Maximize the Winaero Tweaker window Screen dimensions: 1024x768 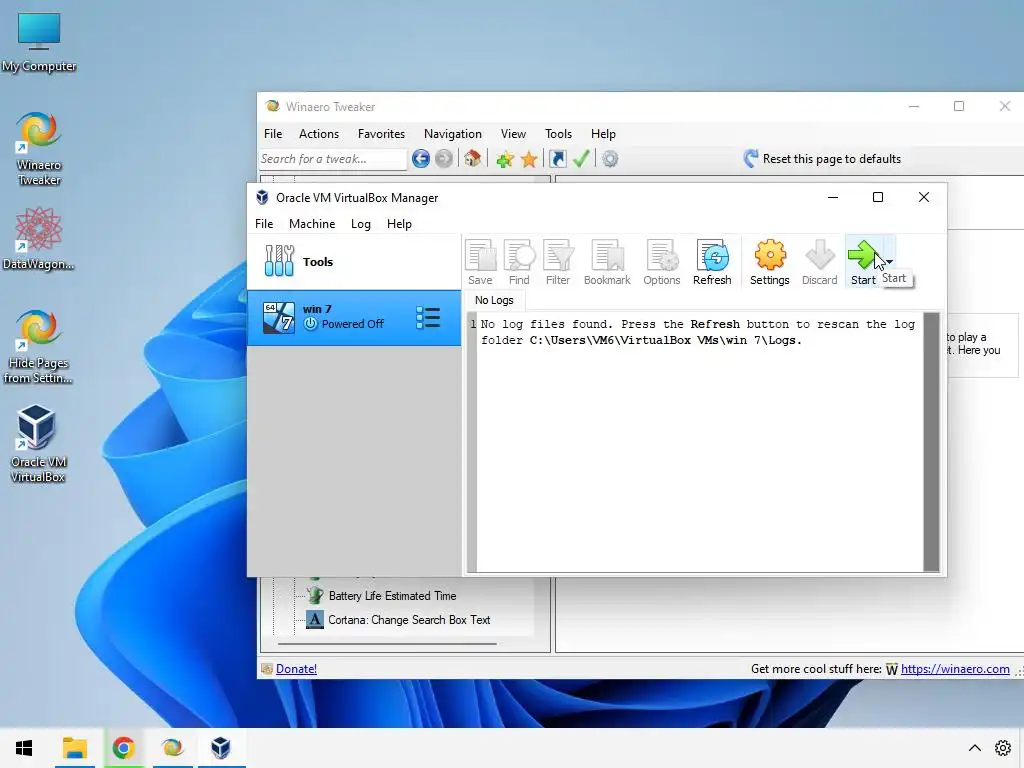point(959,106)
